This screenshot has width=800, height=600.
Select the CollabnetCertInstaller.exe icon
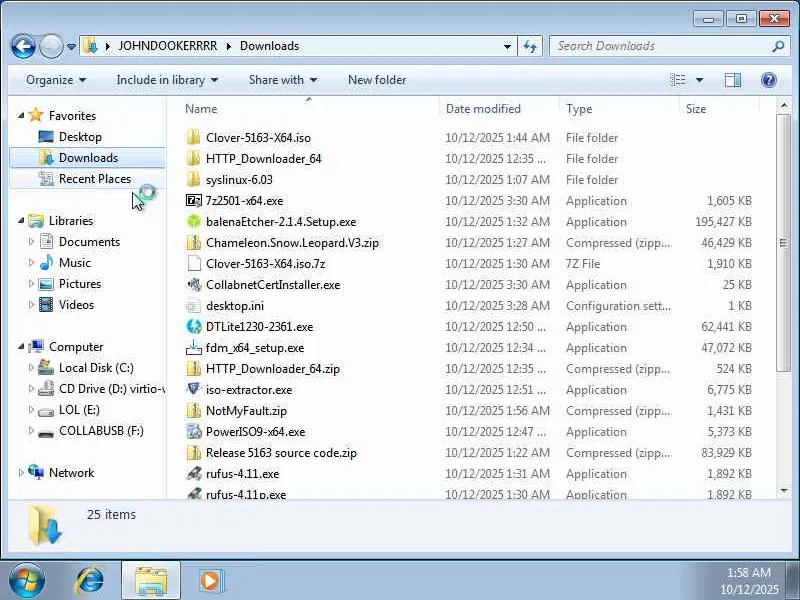[193, 284]
